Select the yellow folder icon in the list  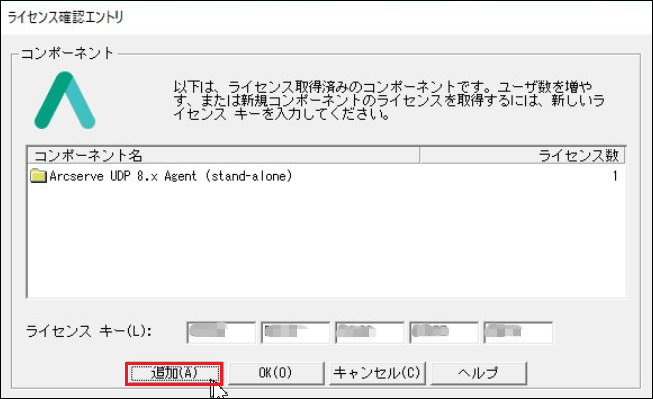point(38,176)
